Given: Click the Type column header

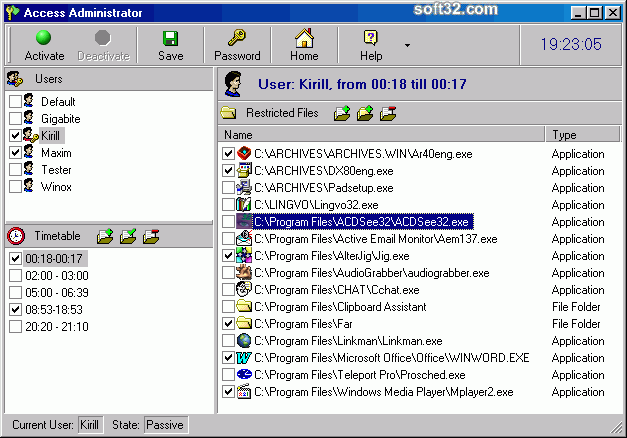Looking at the screenshot, I should pos(583,135).
